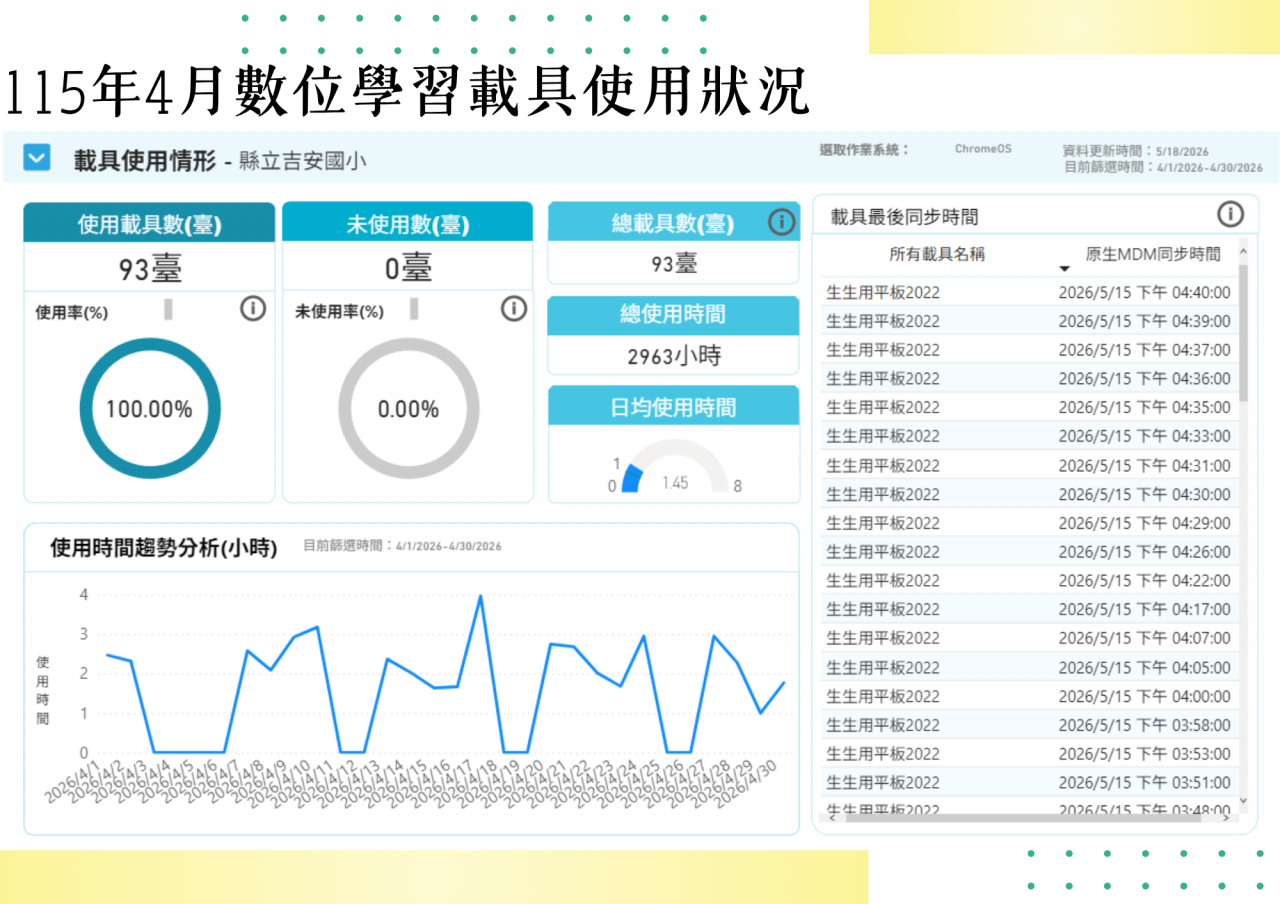The width and height of the screenshot is (1280, 904).
Task: Click info icon on 總載具數(臺) card
Action: (x=781, y=222)
